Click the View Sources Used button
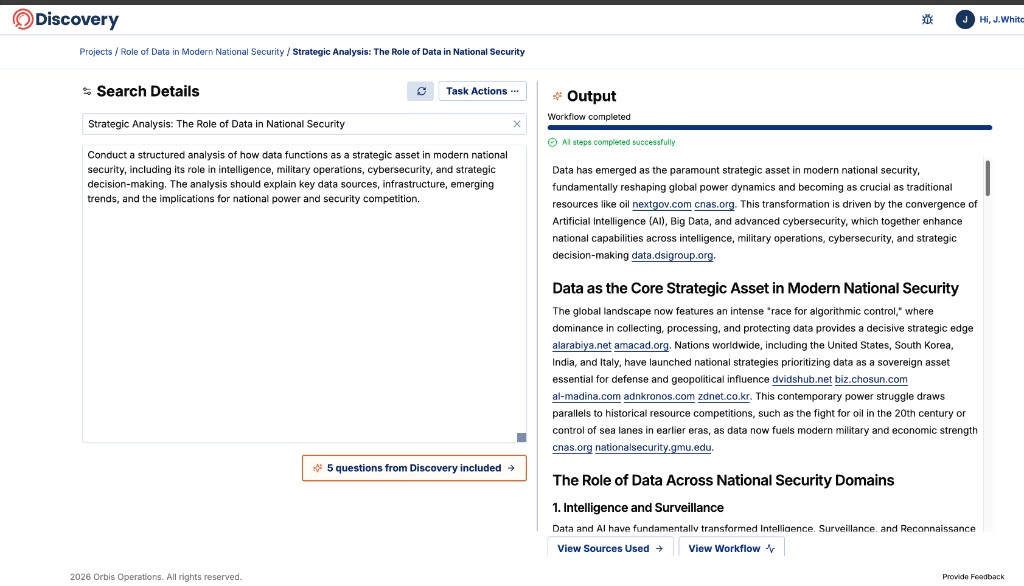 click(610, 547)
